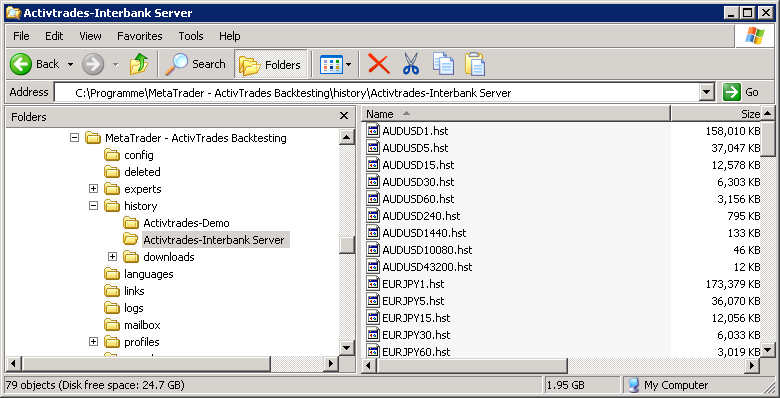
Task: Select Activtrades-Interbank Server folder in tree
Action: click(206, 240)
